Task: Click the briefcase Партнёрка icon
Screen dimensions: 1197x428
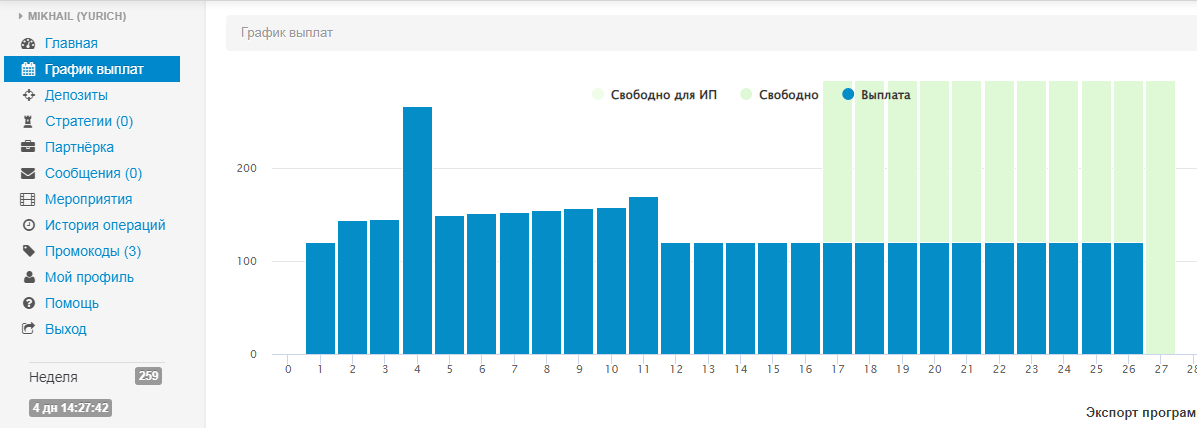Action: pyautogui.click(x=28, y=148)
